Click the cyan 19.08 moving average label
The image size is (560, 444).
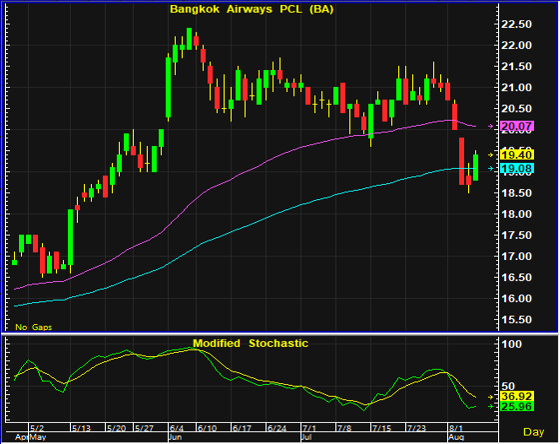(517, 169)
